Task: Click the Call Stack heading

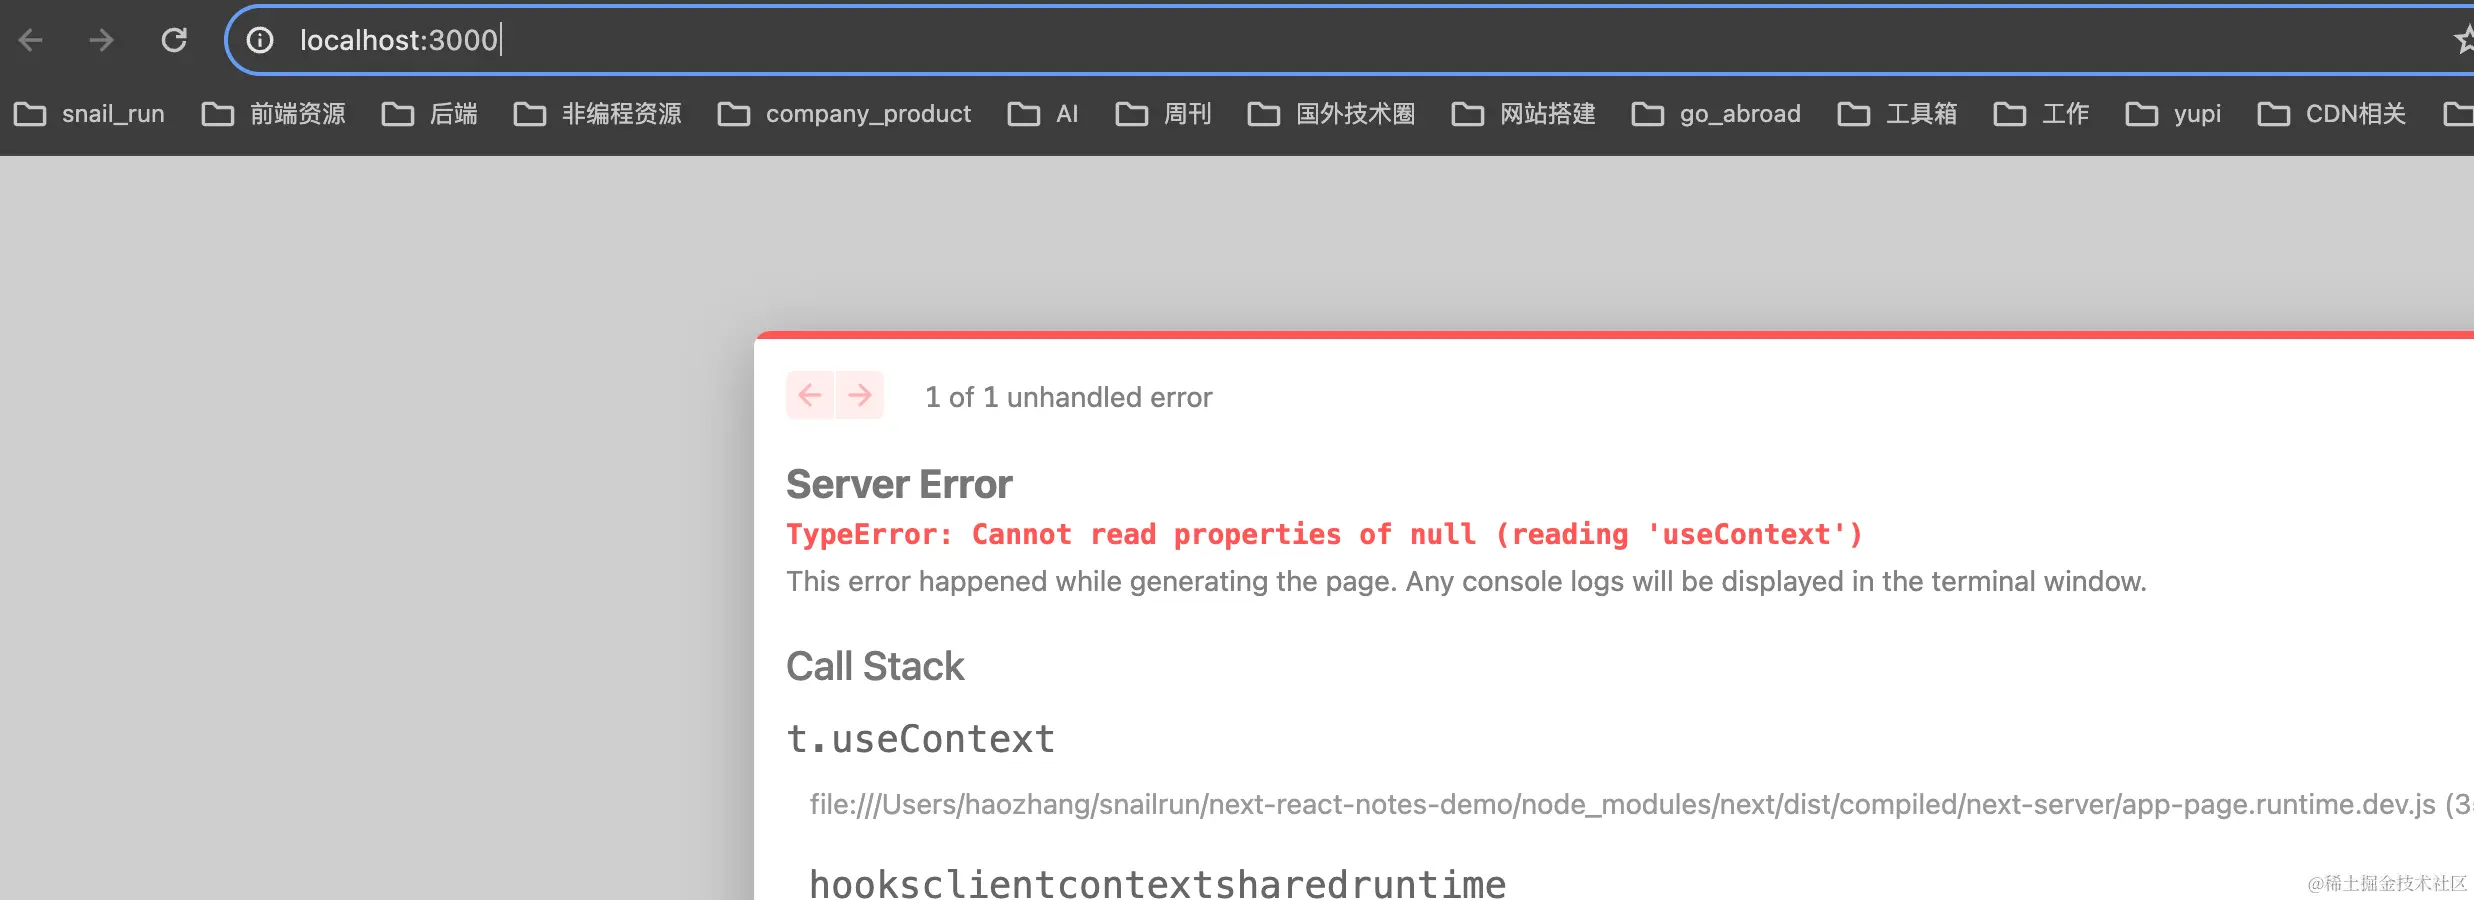Action: click(875, 666)
